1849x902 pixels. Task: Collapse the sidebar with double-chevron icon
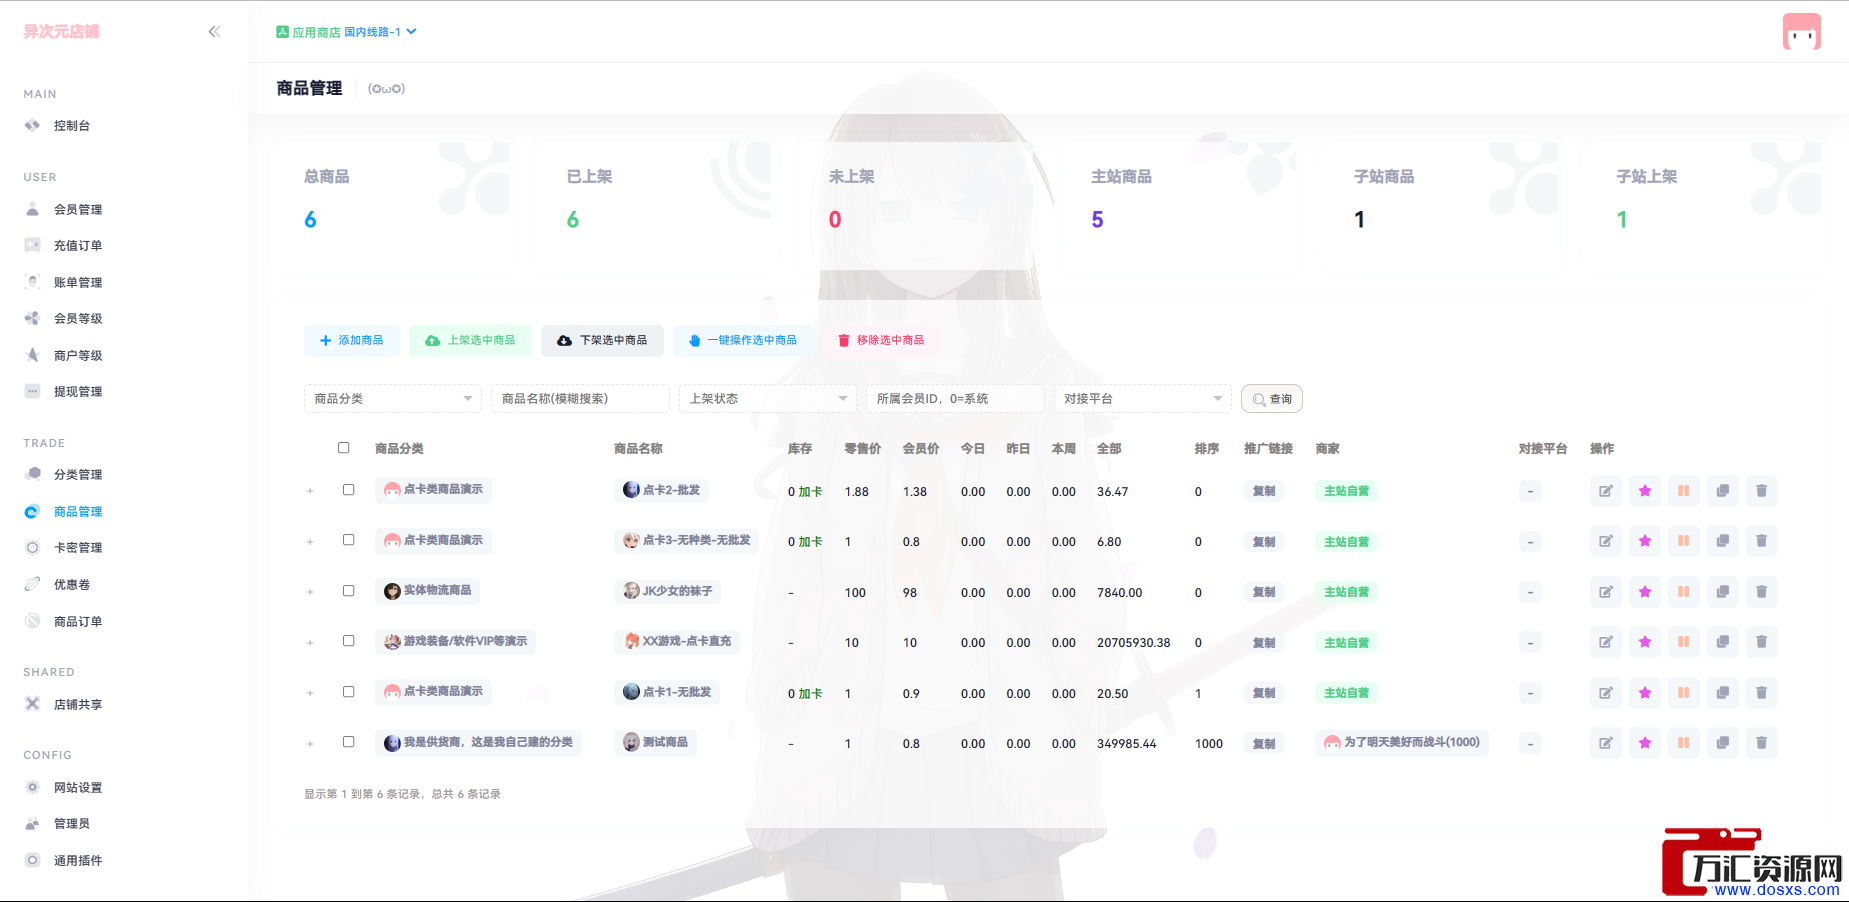(x=214, y=32)
